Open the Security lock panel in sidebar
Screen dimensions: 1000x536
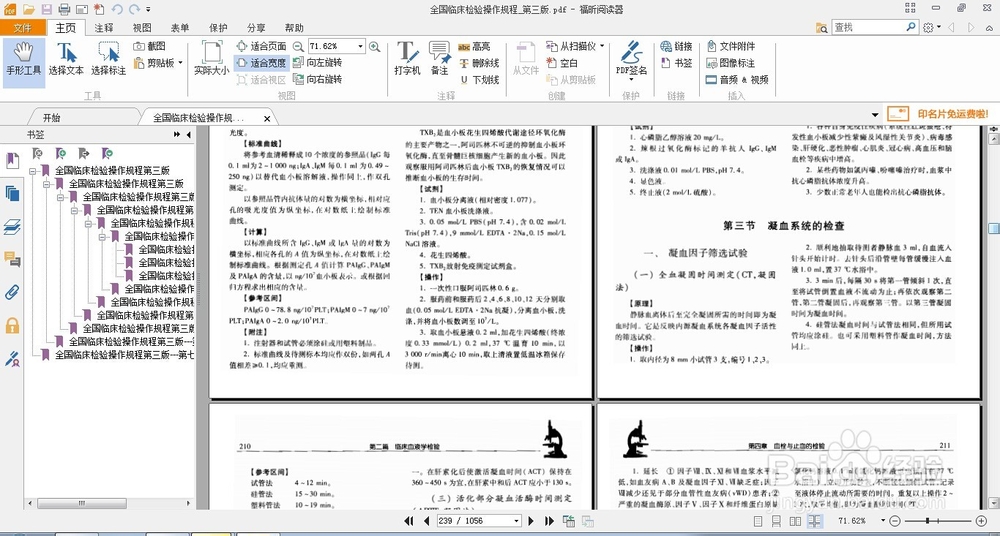pyautogui.click(x=12, y=325)
